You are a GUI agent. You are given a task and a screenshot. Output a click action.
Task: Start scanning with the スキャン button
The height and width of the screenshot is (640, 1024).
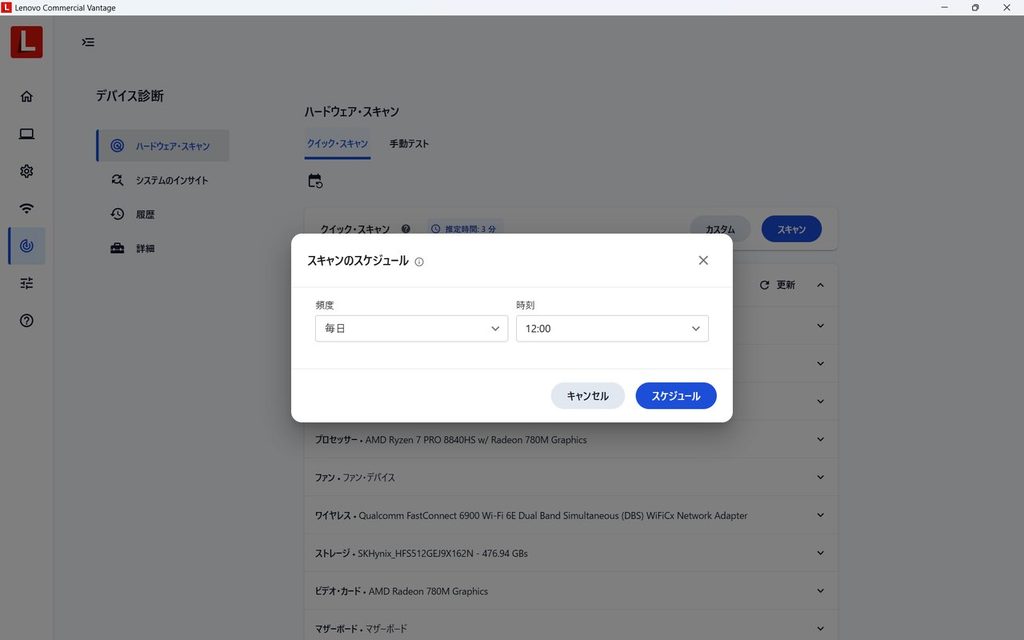click(x=792, y=229)
